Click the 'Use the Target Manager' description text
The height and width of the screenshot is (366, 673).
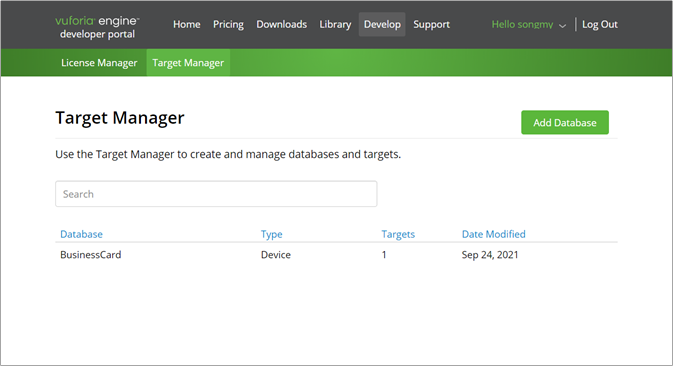pyautogui.click(x=228, y=154)
